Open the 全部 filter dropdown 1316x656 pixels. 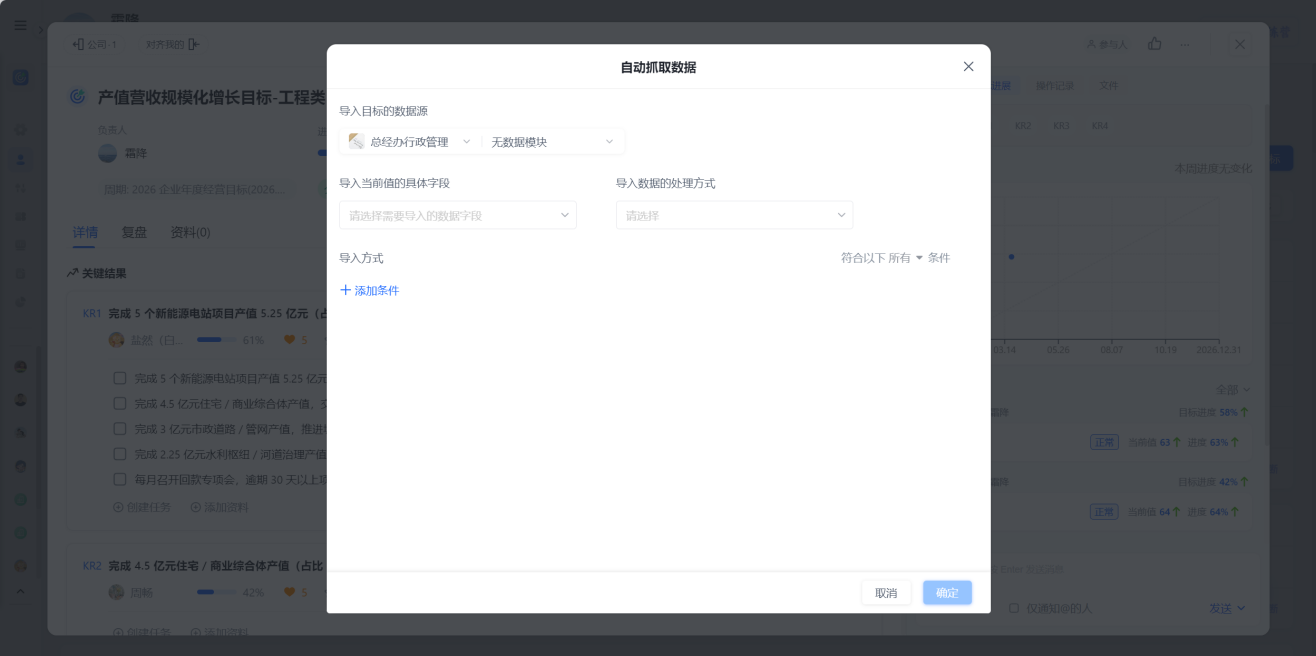coord(1233,390)
